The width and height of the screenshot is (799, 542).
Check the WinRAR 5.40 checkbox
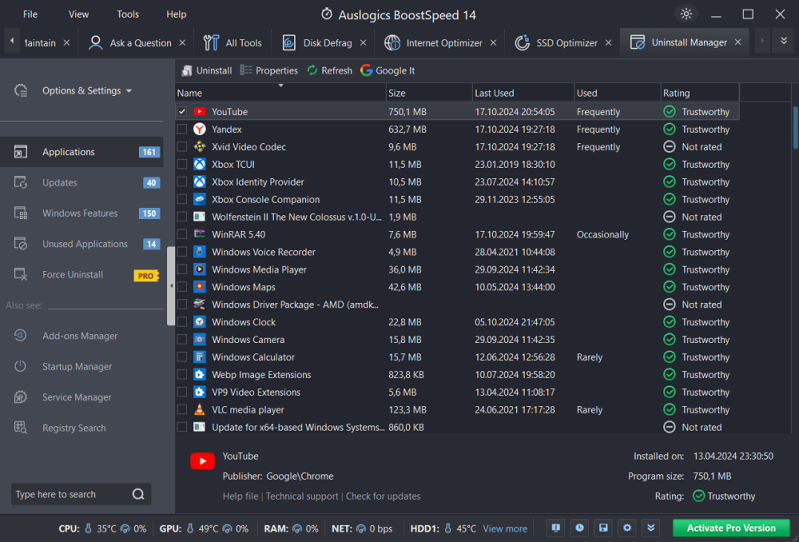182,234
